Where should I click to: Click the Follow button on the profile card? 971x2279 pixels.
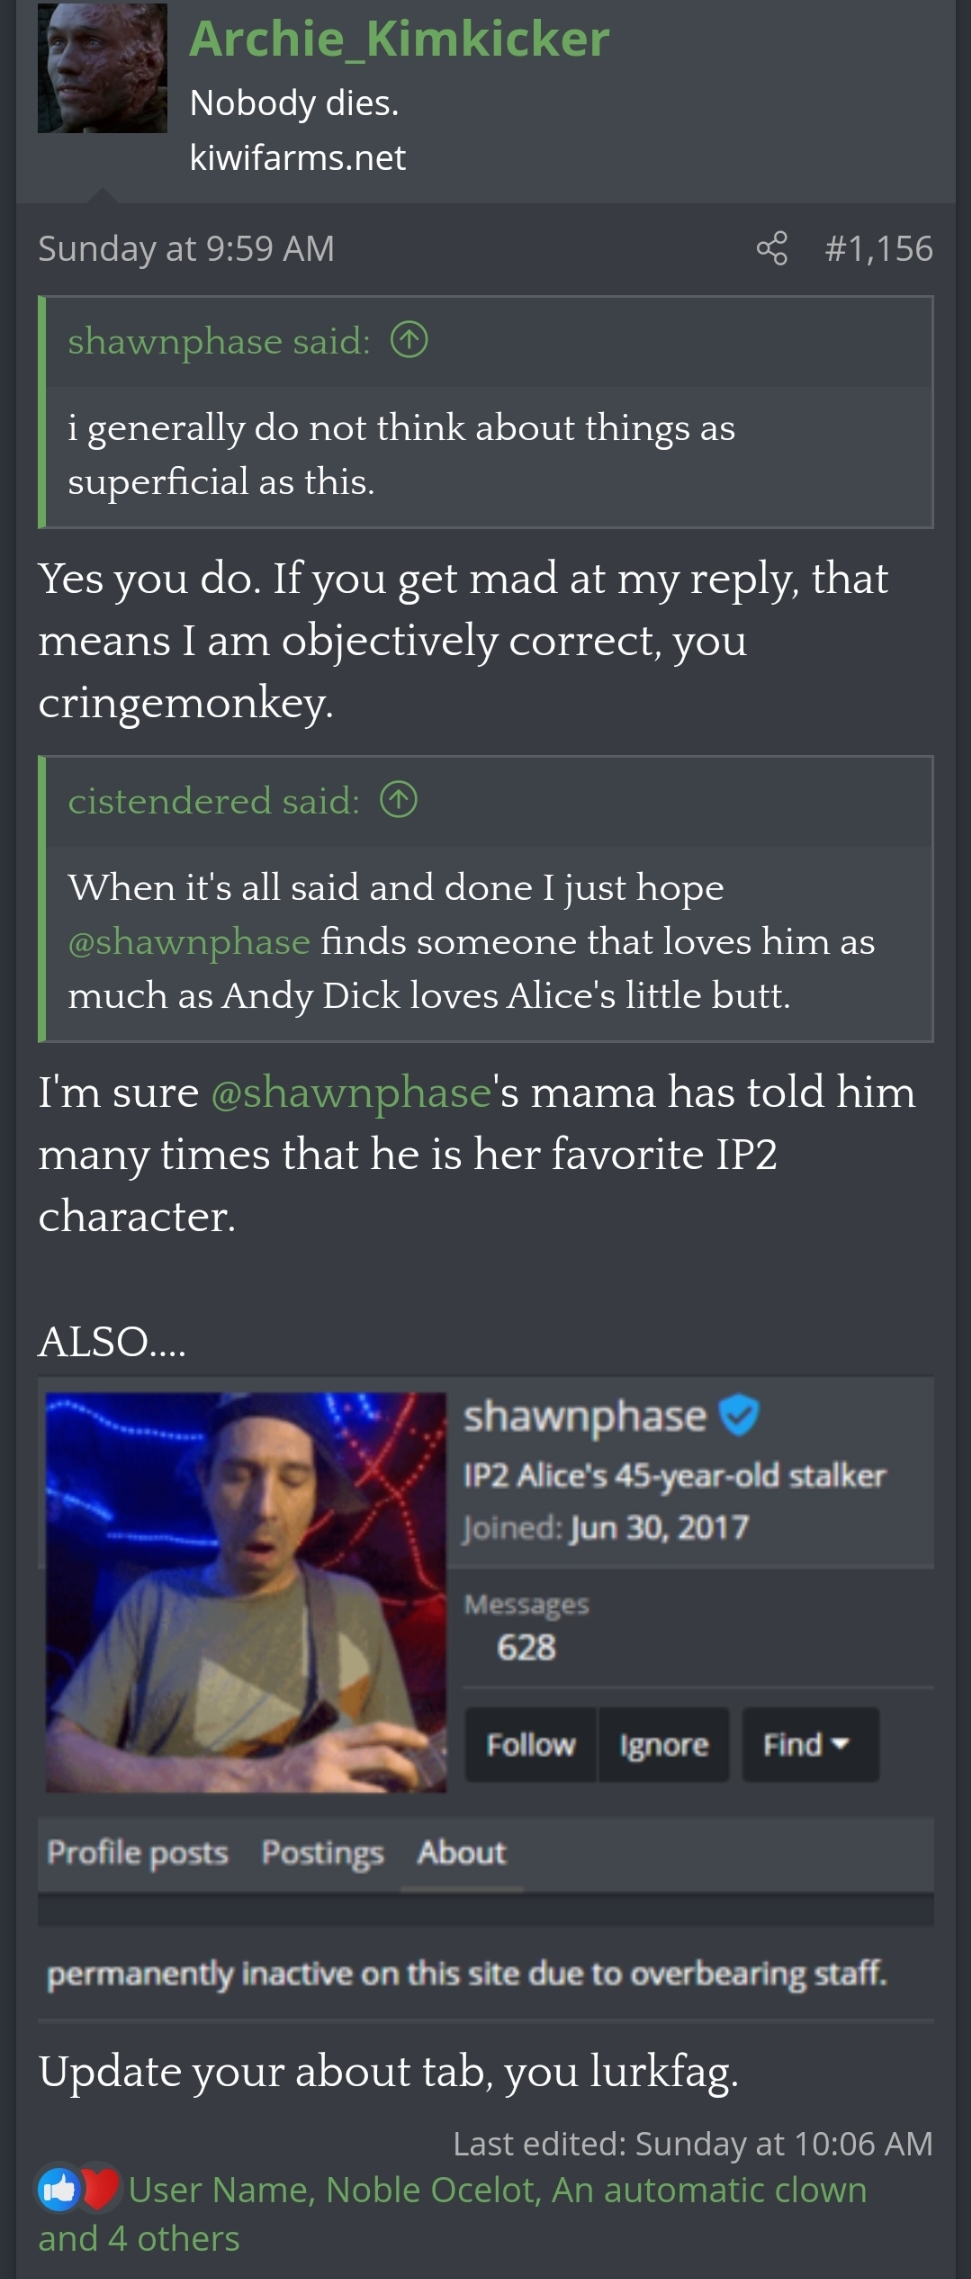pos(531,1745)
